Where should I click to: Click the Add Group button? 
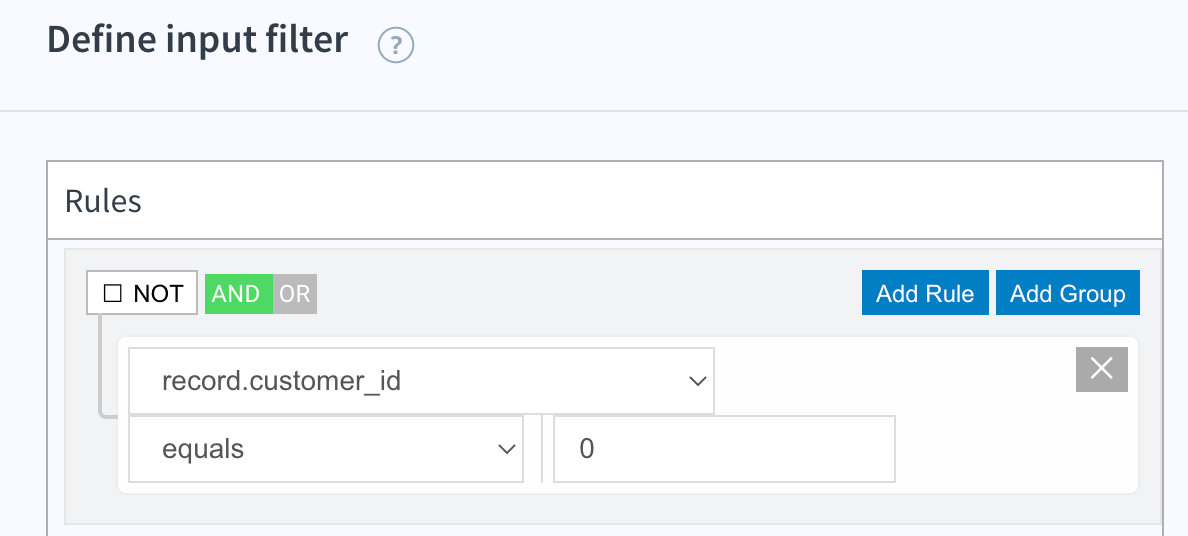(1068, 293)
